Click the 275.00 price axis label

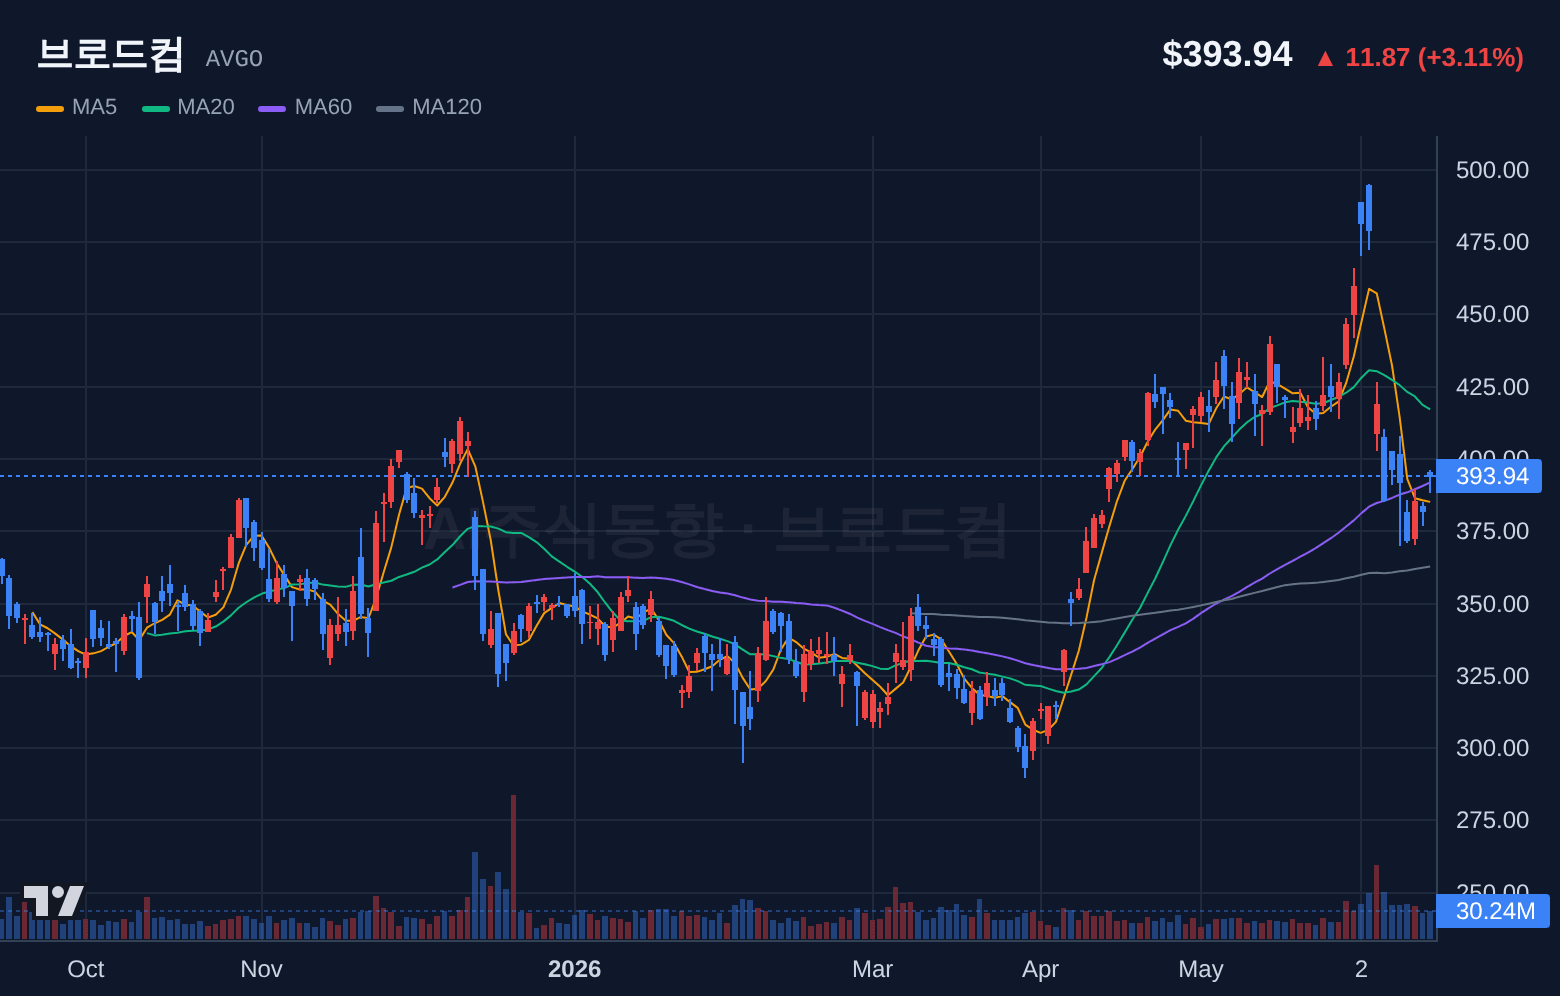click(1492, 820)
